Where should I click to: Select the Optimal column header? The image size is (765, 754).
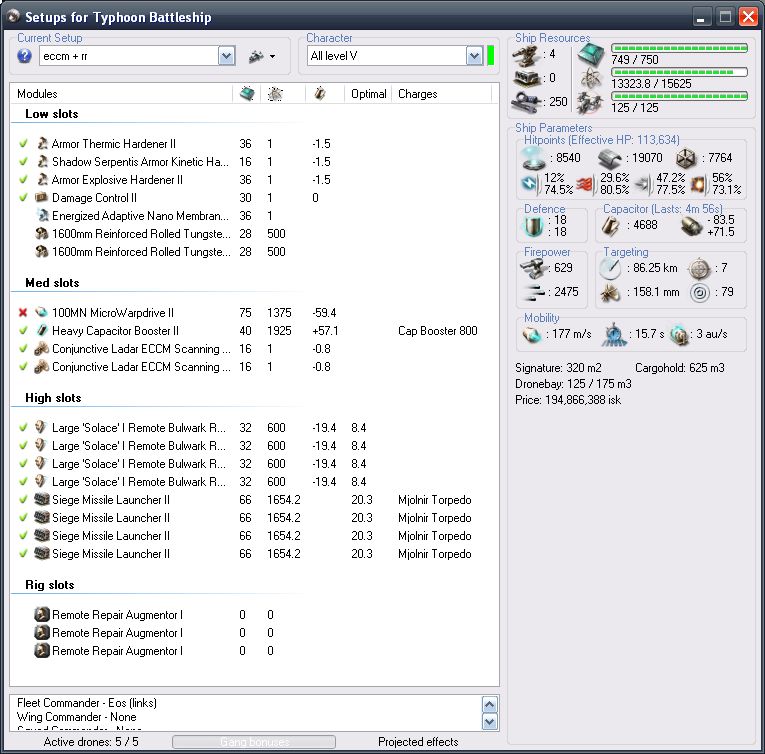368,94
